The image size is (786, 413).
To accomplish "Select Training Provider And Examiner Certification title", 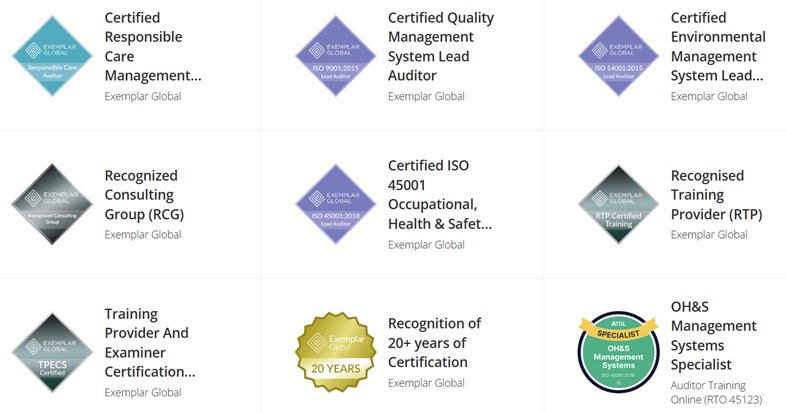I will click(149, 343).
